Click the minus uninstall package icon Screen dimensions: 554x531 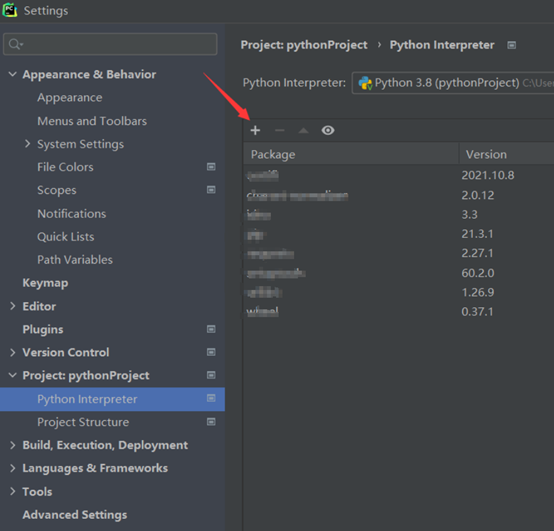(x=279, y=130)
